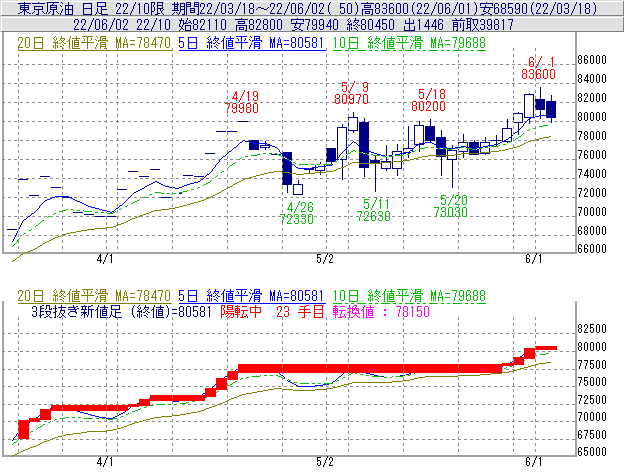This screenshot has height=475, width=624.
Task: Select the lower chart 10日 終値平滑 MA=79688 legend
Action: pos(409,296)
